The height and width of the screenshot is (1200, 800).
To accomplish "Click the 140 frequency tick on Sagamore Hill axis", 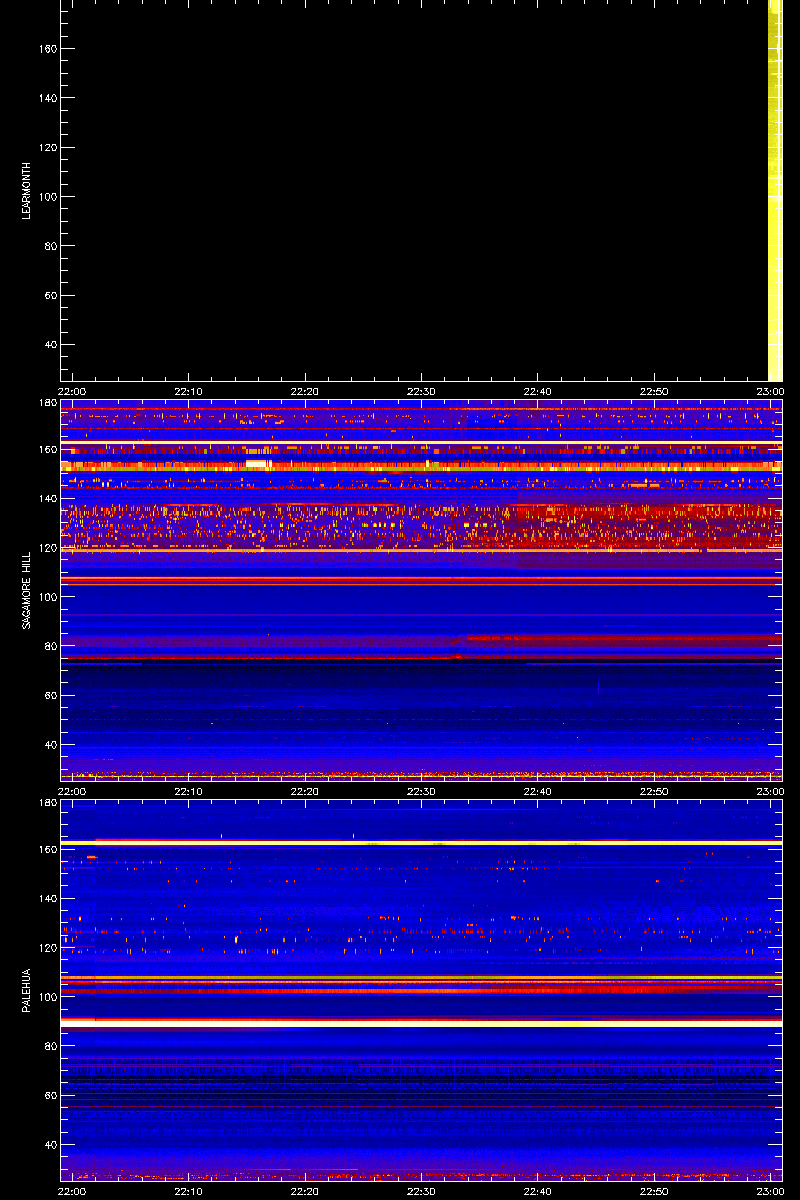I will click(46, 498).
